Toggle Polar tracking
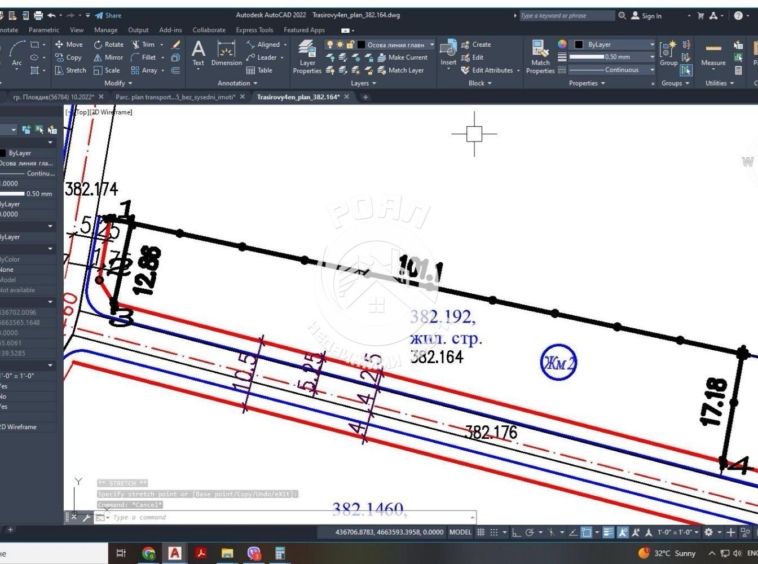The height and width of the screenshot is (564, 758). [530, 532]
